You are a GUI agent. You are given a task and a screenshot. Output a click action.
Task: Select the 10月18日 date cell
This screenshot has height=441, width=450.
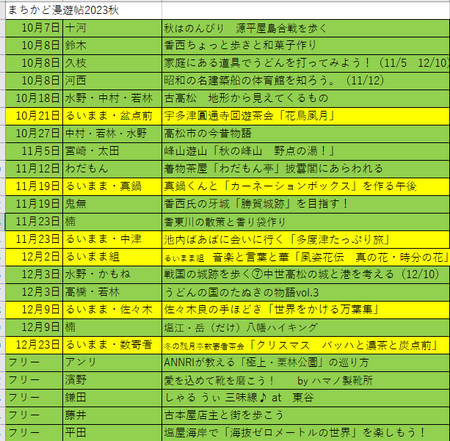34,98
